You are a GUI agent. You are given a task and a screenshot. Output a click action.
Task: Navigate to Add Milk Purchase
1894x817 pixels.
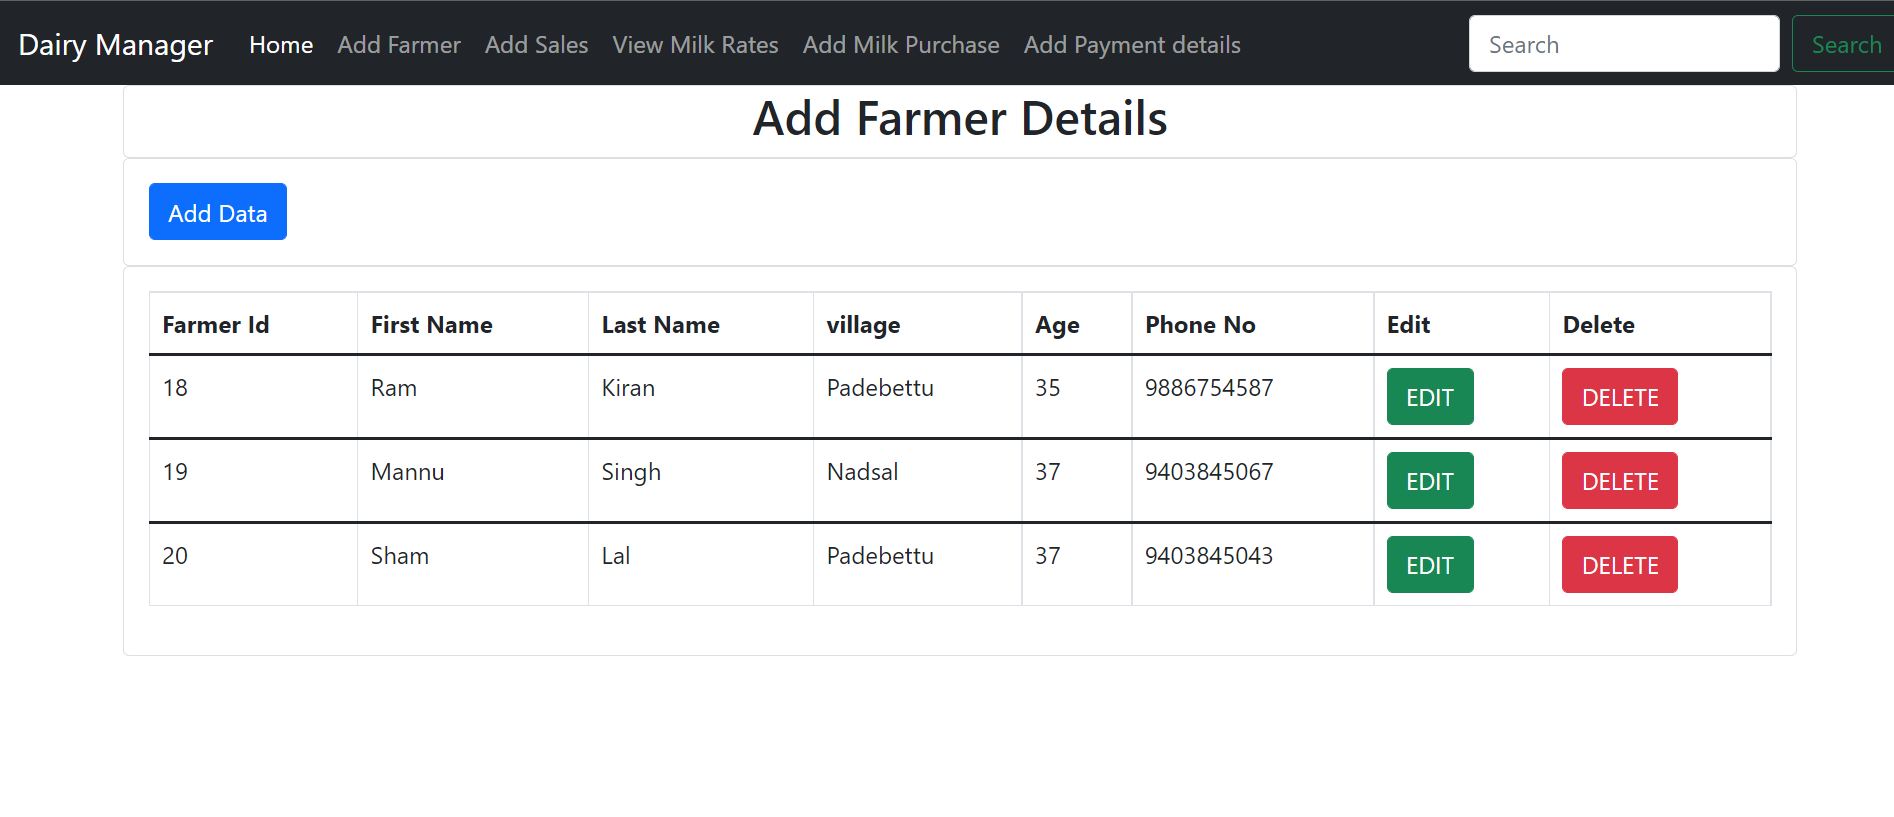900,45
